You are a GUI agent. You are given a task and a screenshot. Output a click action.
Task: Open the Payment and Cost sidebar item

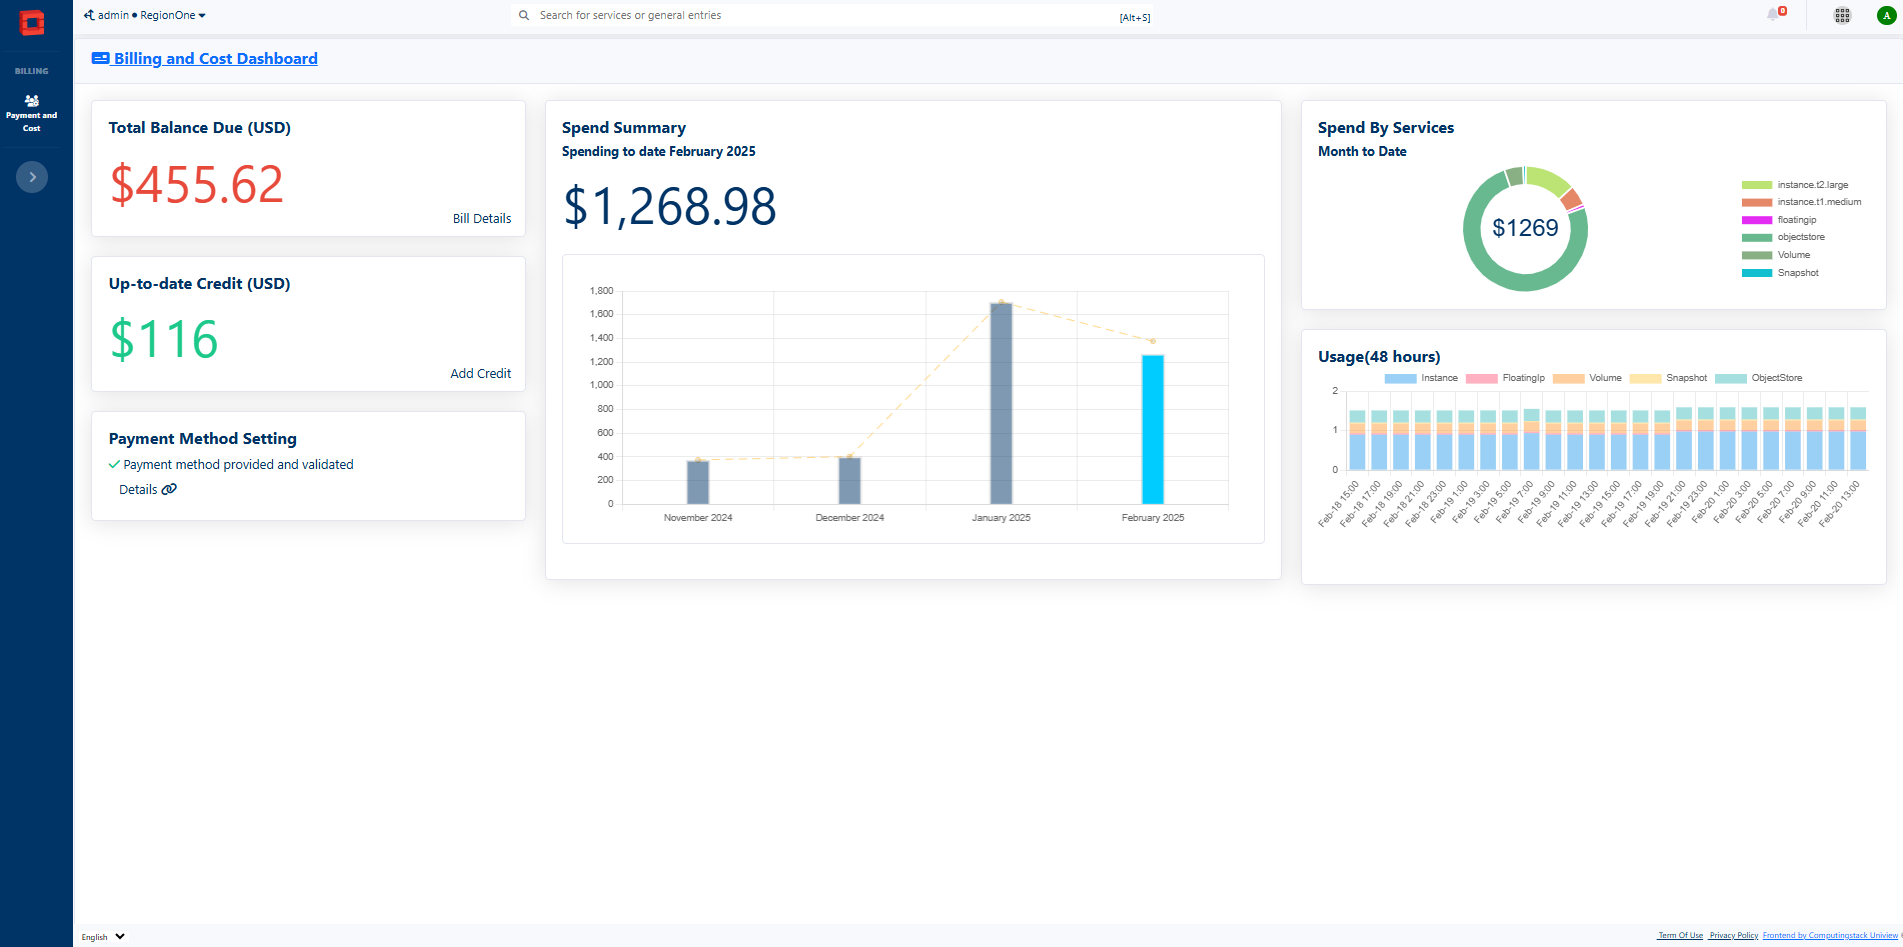point(32,114)
